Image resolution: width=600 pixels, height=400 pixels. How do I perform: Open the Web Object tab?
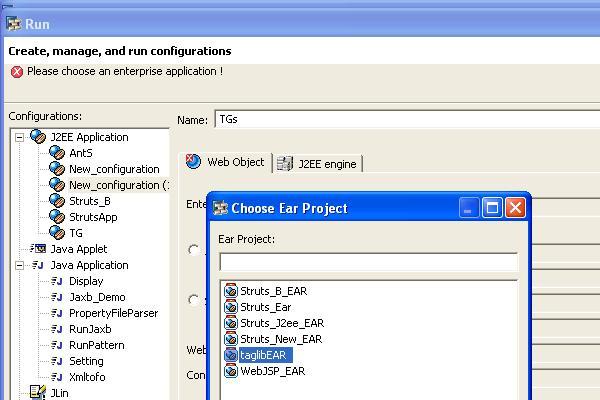(x=226, y=162)
